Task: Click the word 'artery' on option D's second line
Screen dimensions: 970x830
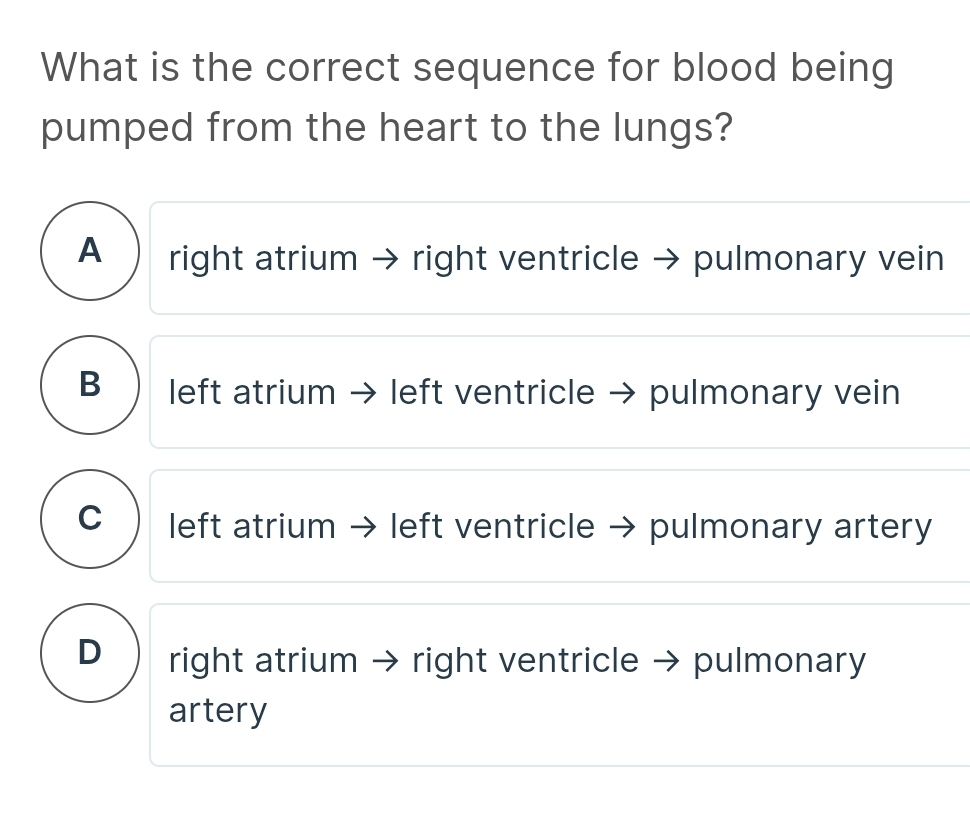Action: 218,712
